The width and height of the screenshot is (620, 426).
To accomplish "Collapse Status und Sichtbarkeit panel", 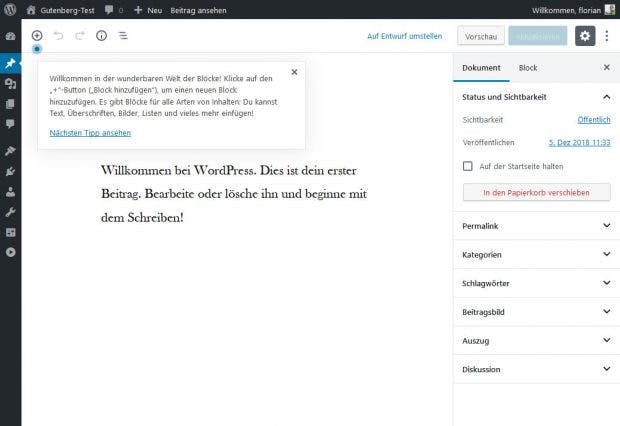I will [537, 97].
